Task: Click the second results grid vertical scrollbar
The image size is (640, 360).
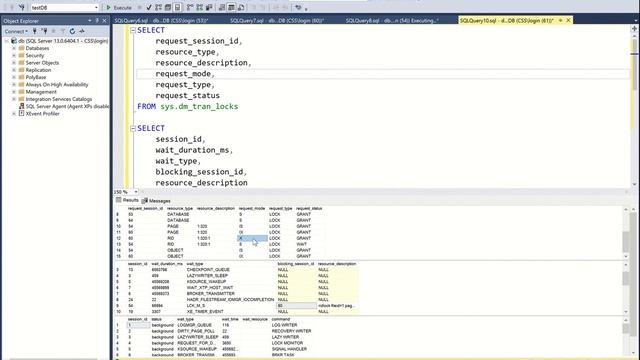Action: 626,288
